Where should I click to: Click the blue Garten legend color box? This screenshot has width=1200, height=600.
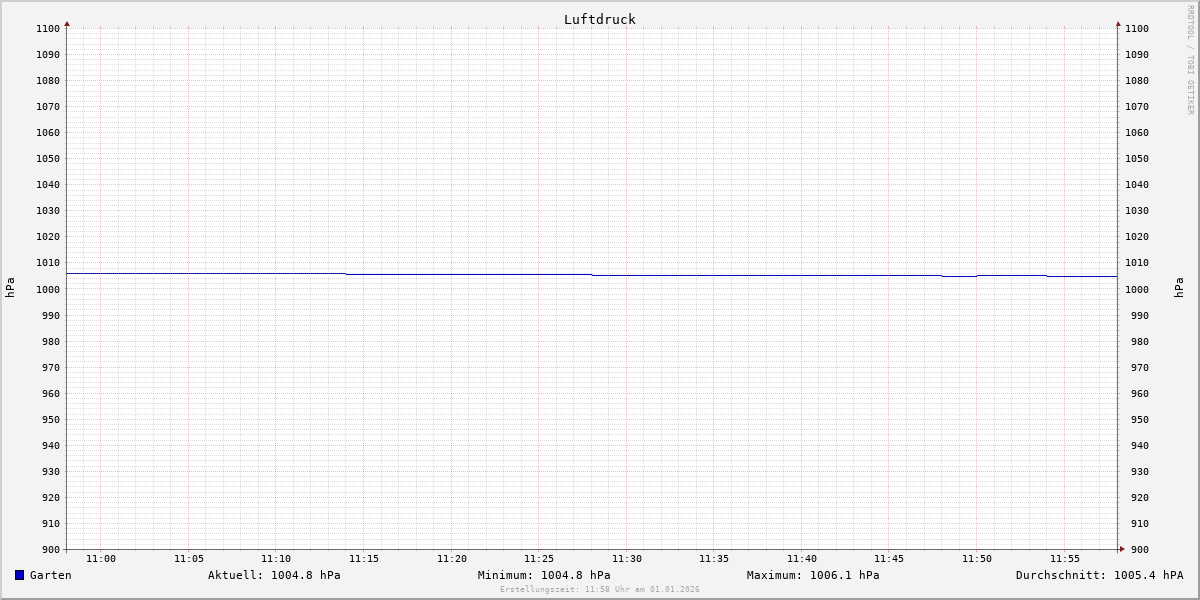(x=19, y=575)
